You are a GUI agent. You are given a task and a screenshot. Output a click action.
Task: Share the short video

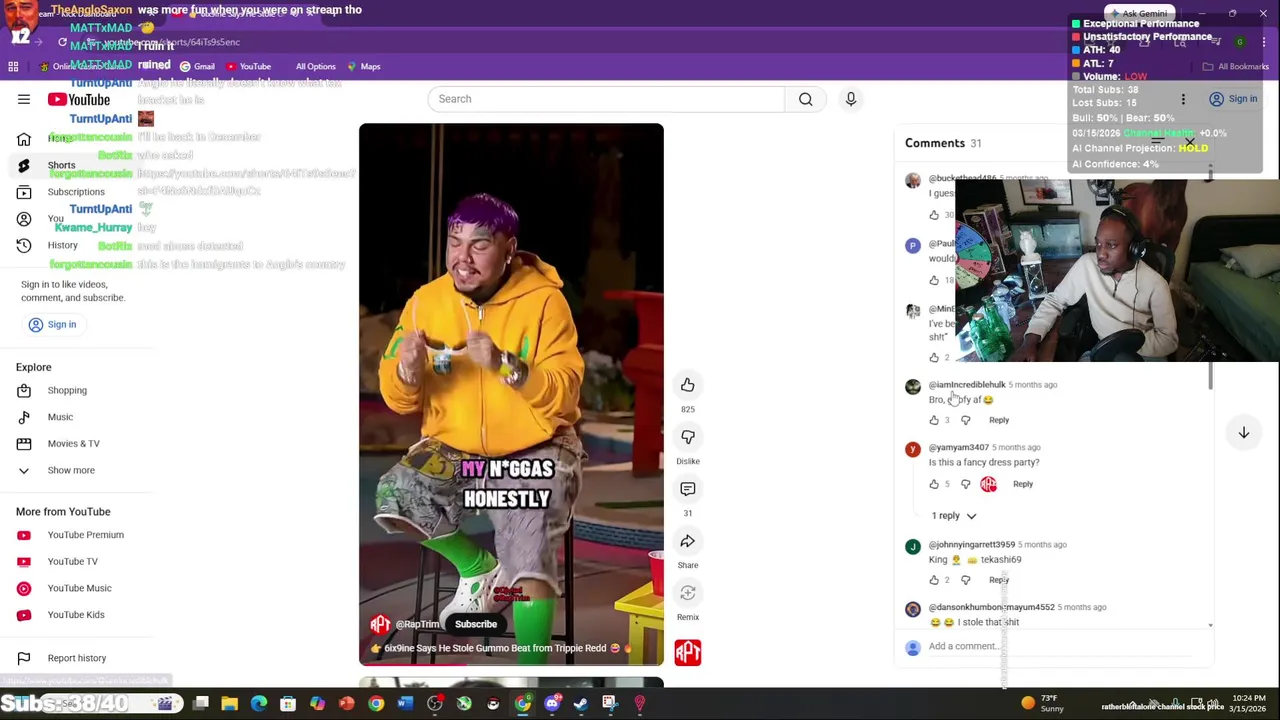coord(688,541)
